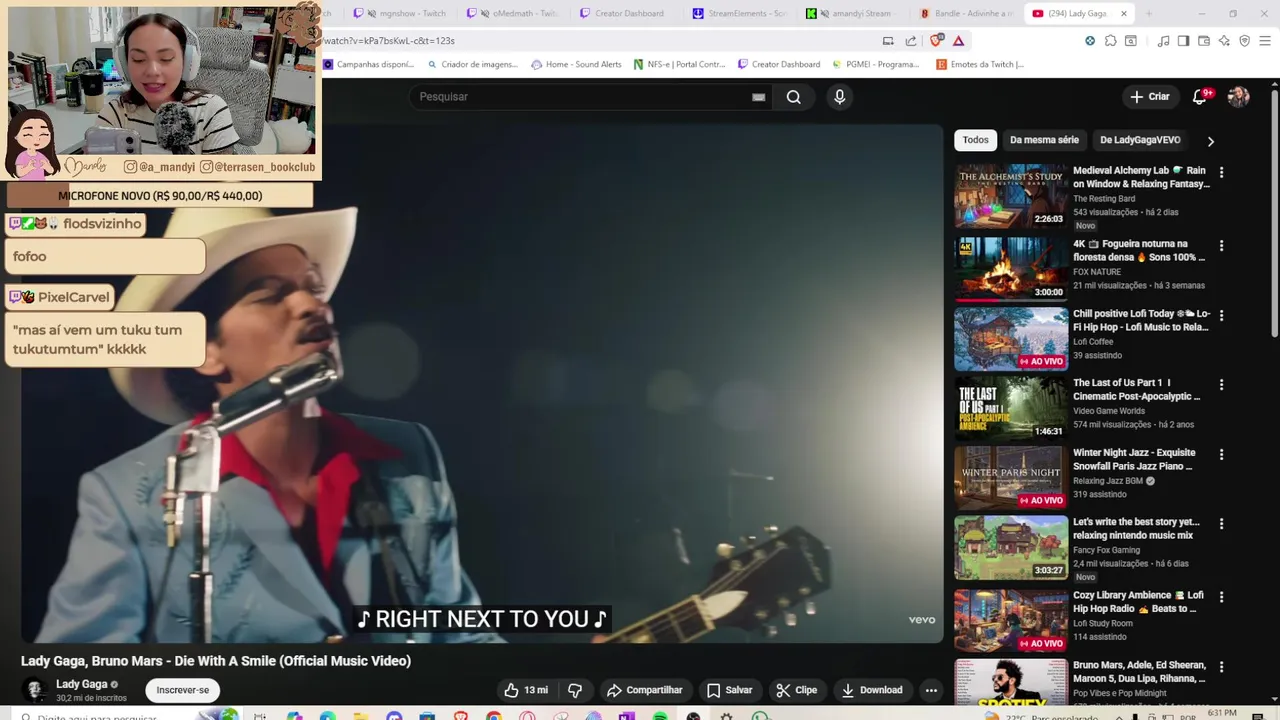
Task: Click the Lady Gaga channel avatar
Action: [35, 690]
